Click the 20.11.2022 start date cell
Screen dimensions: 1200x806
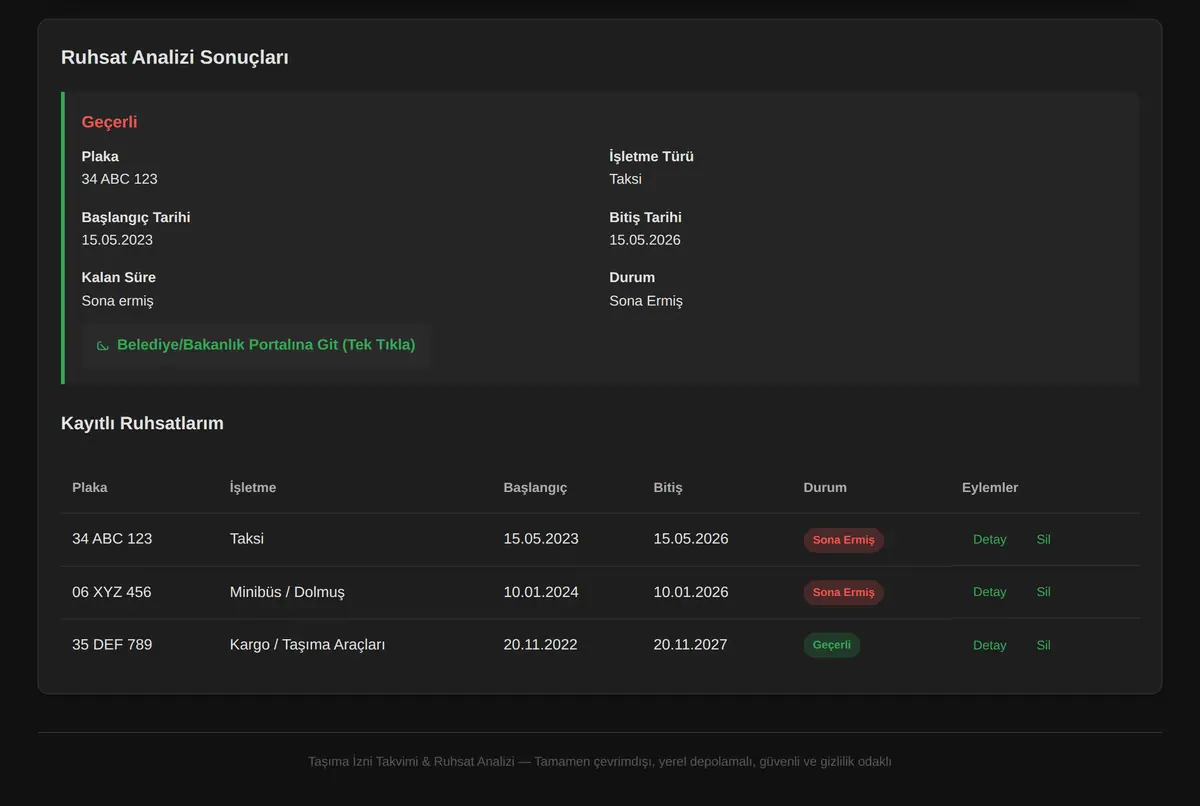[x=541, y=645]
